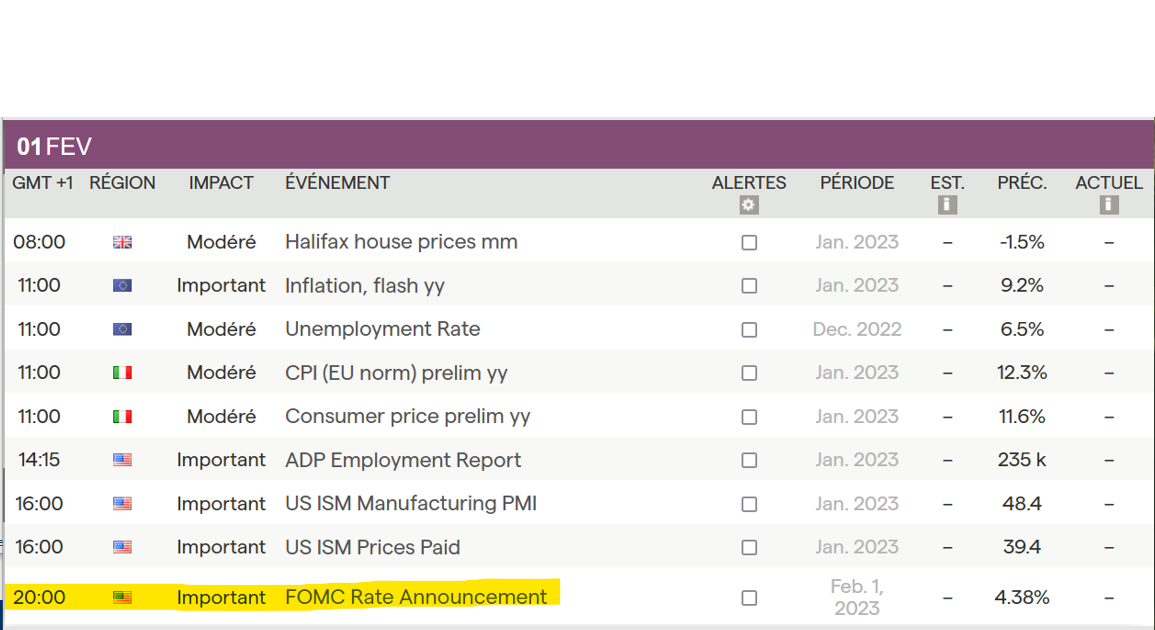Open alert settings gear under ALERTES
Image resolution: width=1155 pixels, height=630 pixels.
pyautogui.click(x=749, y=205)
